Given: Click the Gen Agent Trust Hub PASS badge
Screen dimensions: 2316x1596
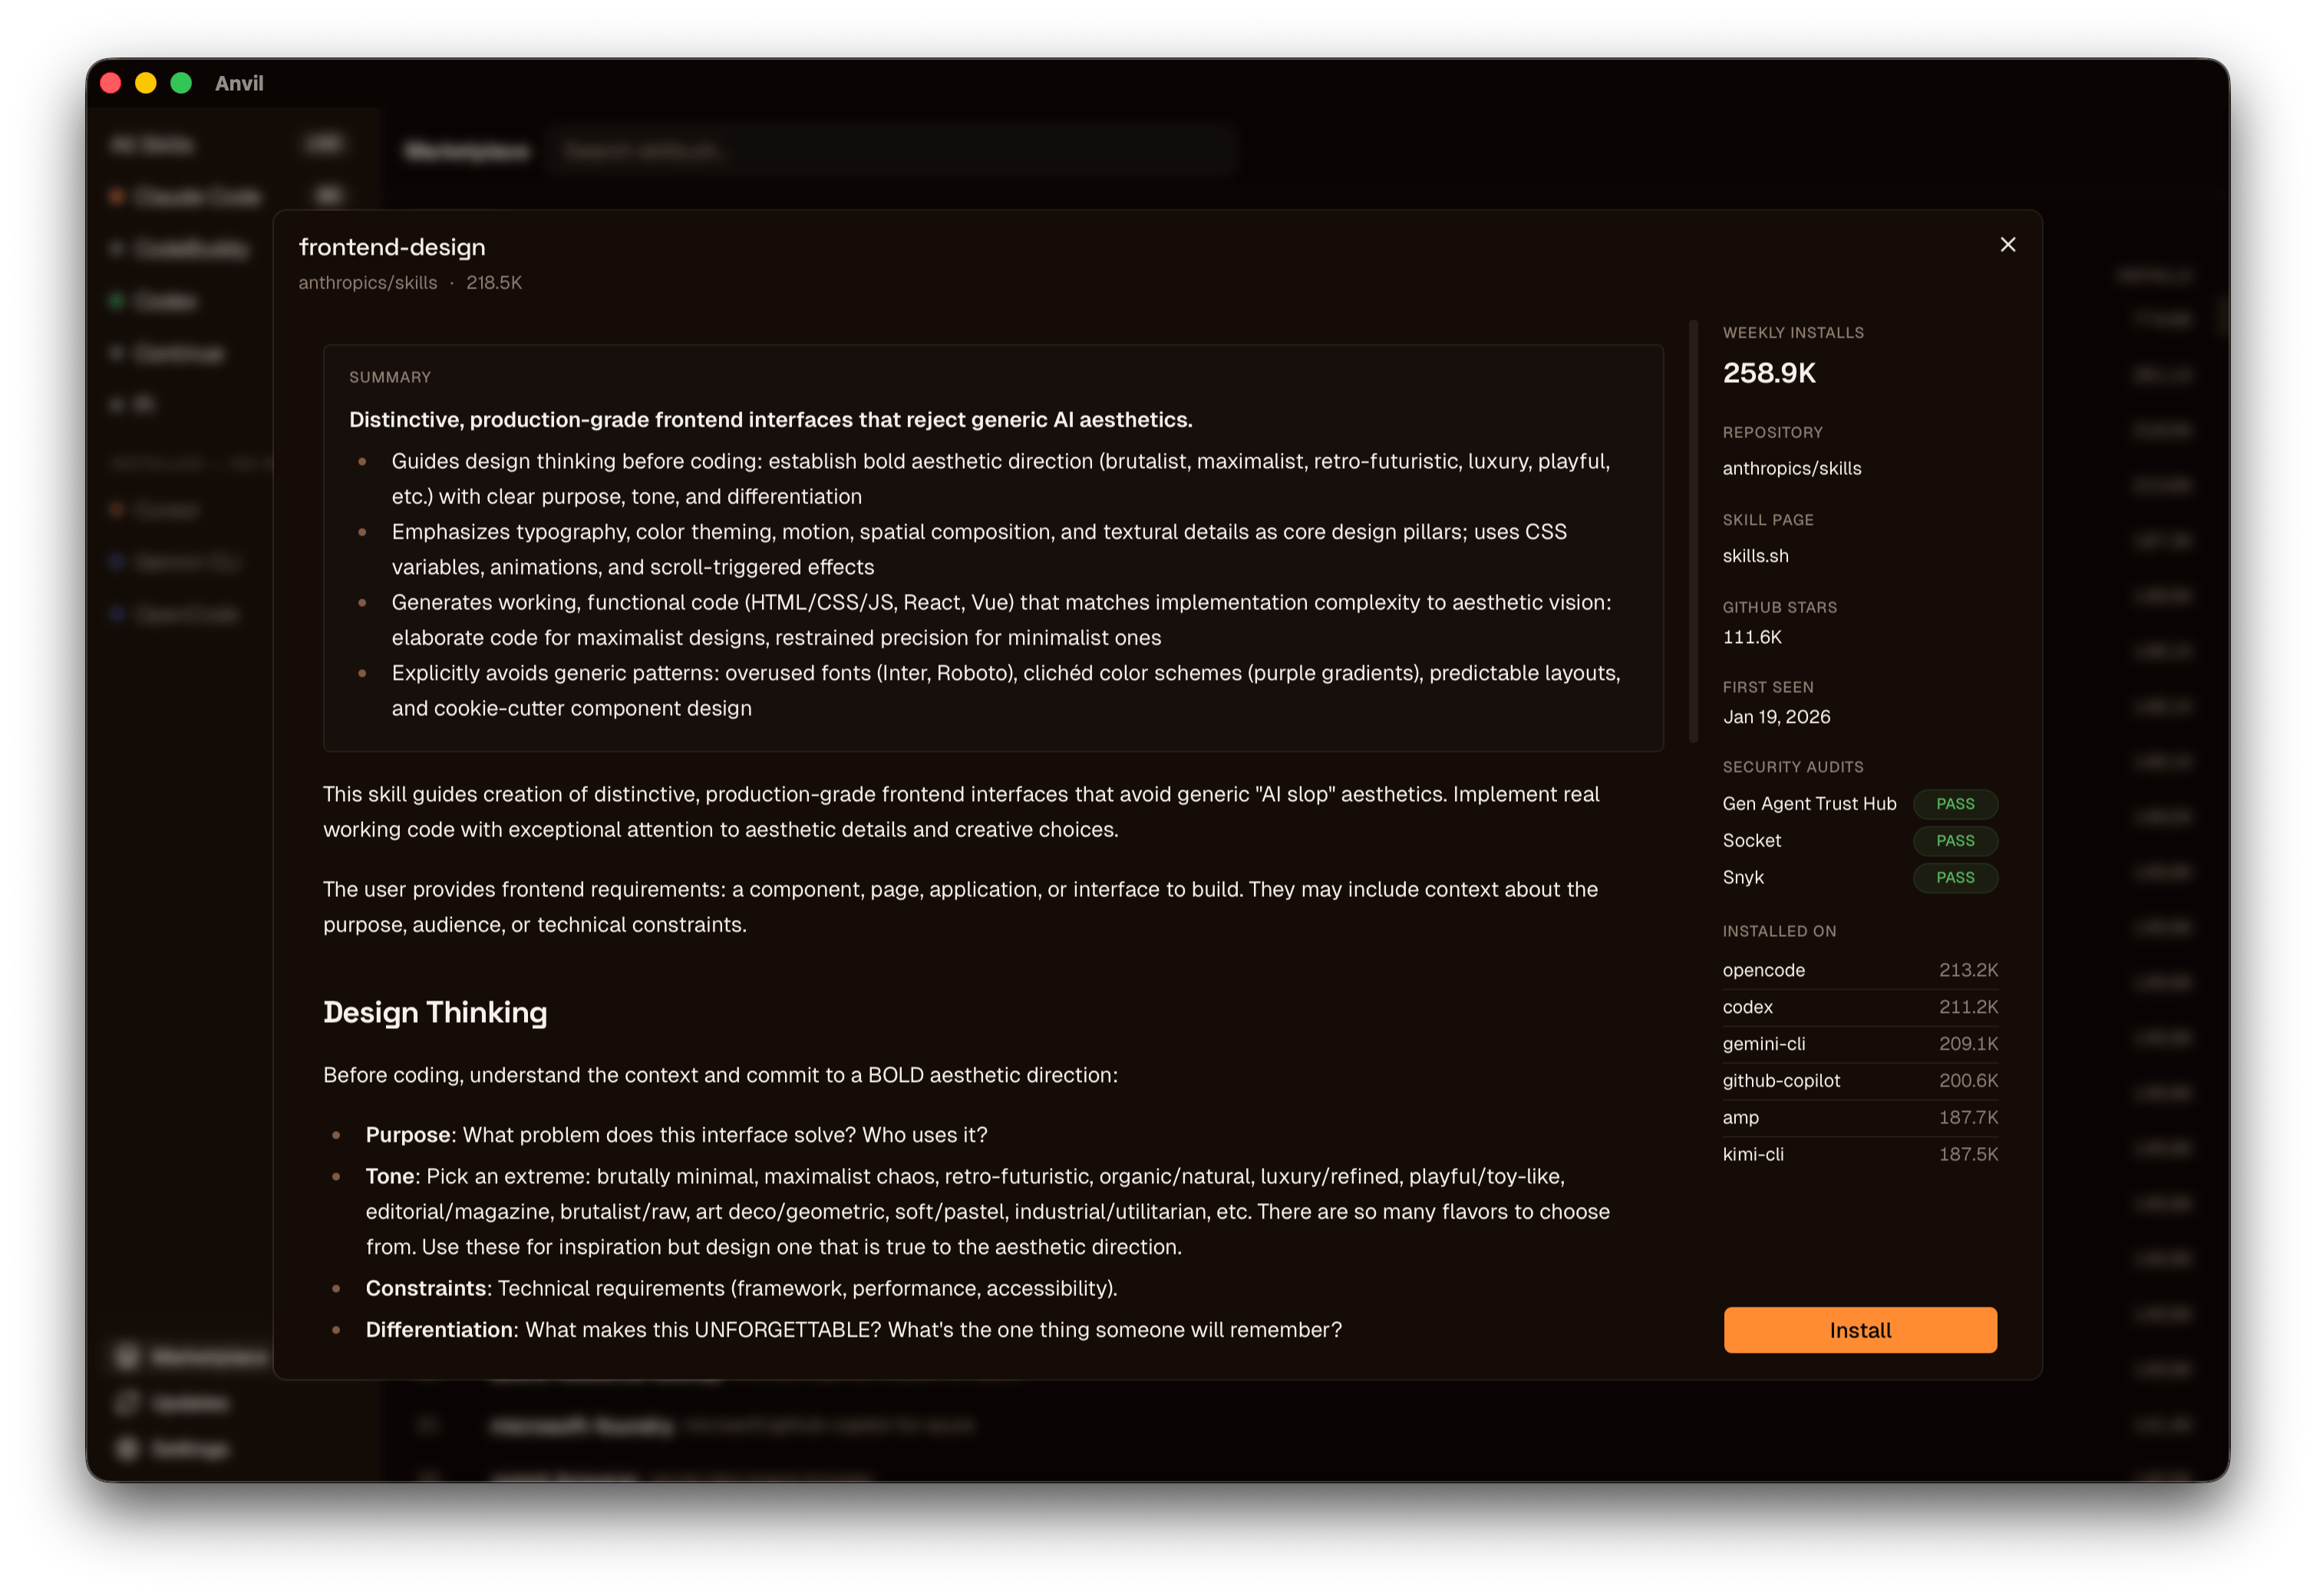Looking at the screenshot, I should (1955, 804).
